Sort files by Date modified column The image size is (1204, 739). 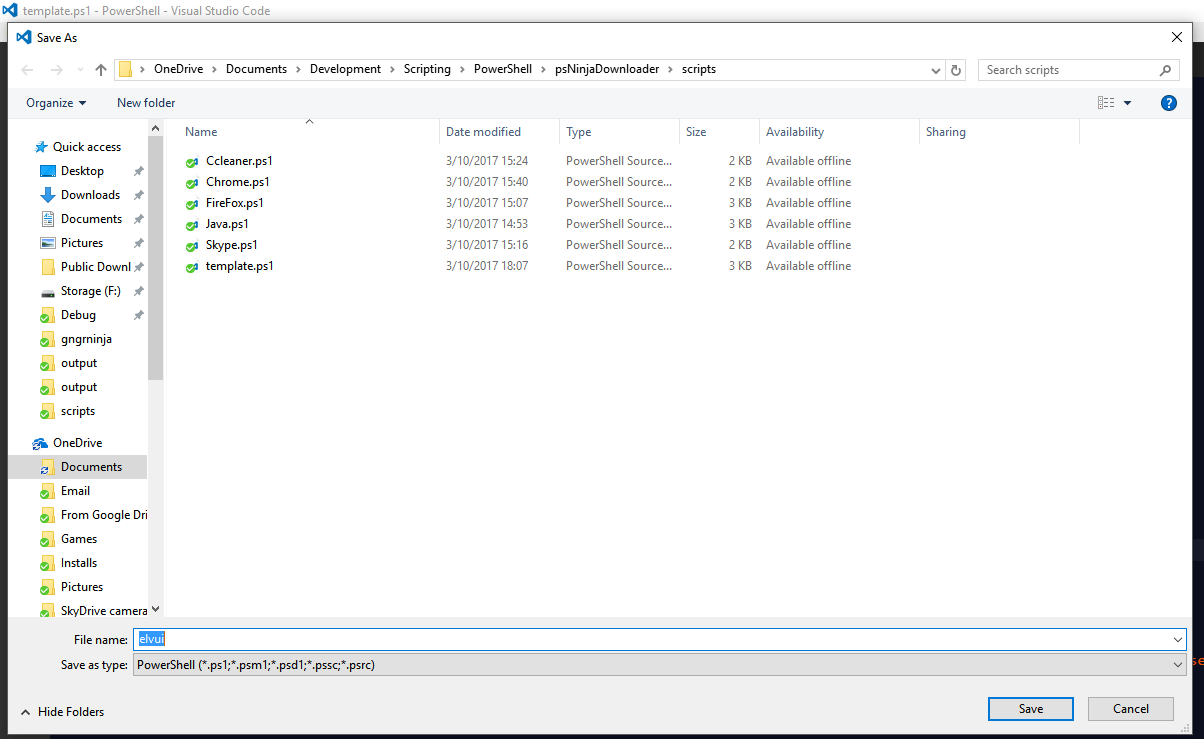pos(483,132)
